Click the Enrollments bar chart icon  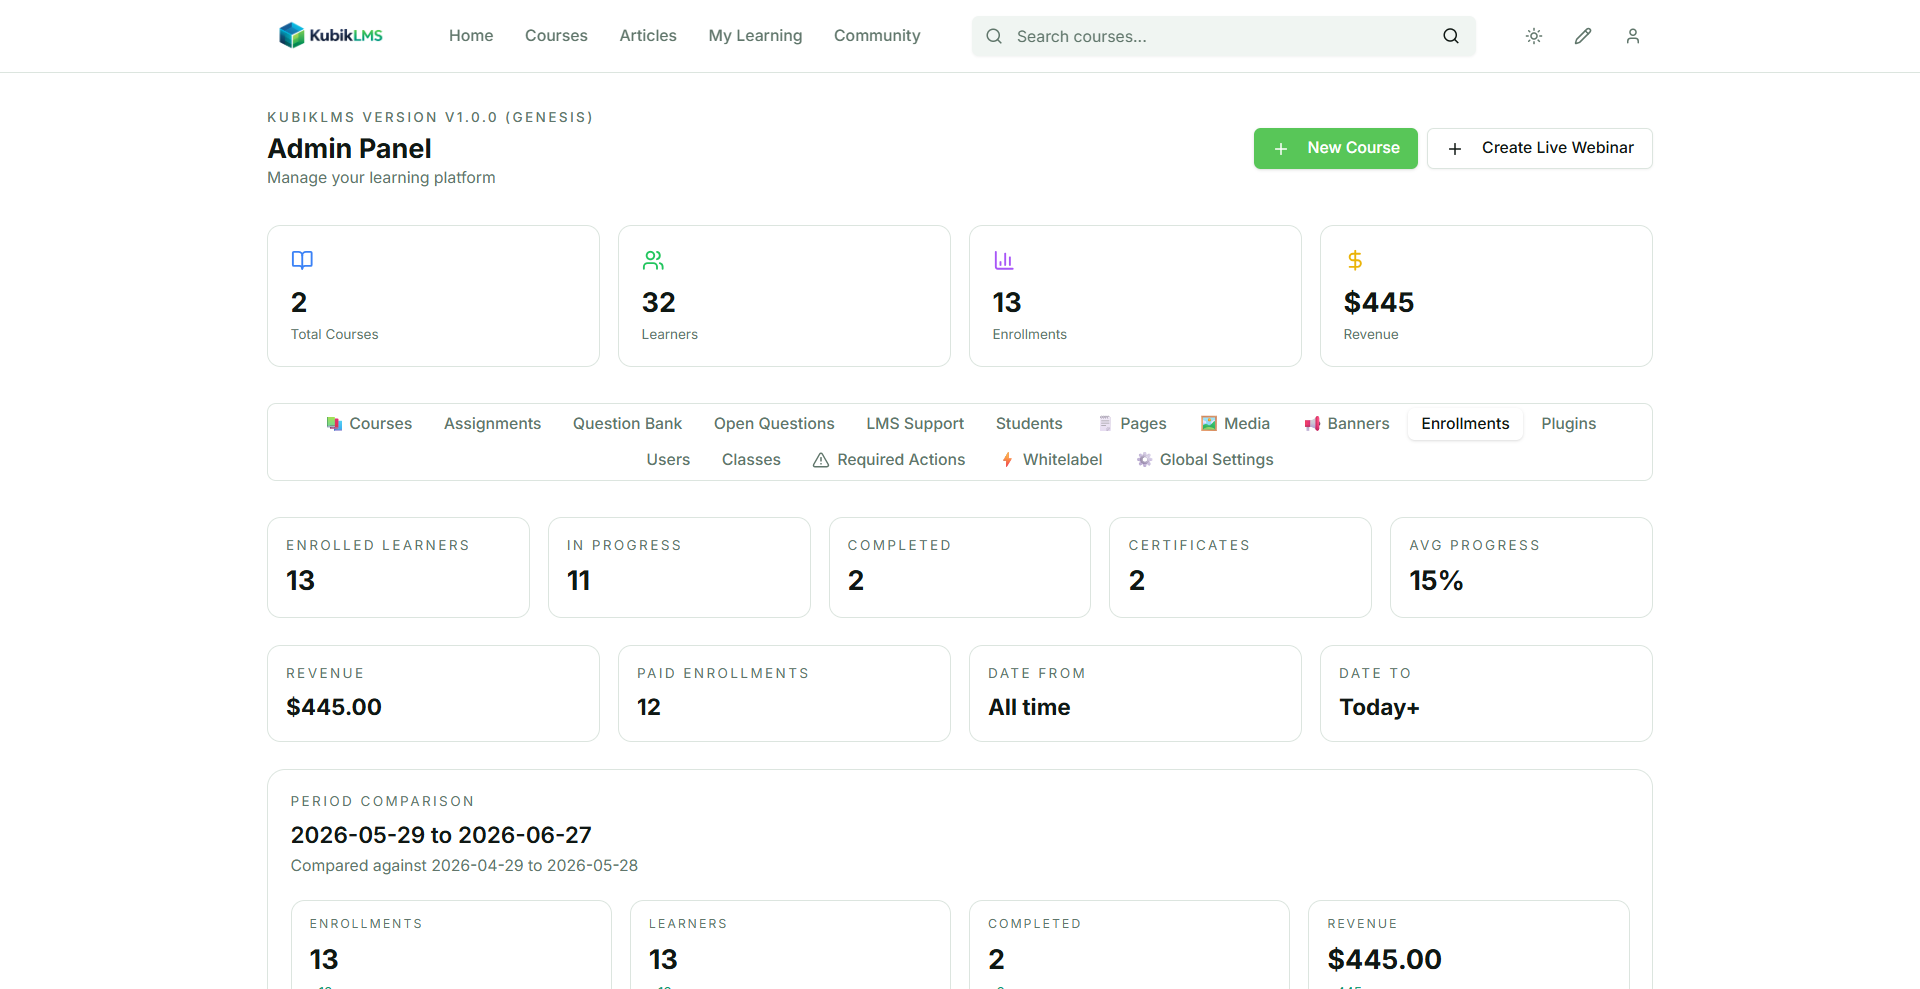pyautogui.click(x=1004, y=260)
